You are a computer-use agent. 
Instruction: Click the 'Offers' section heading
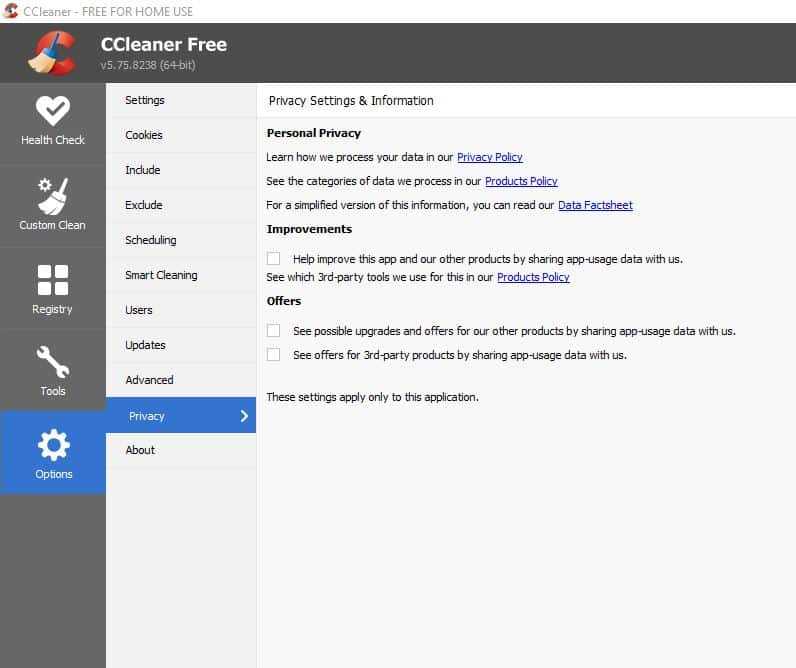[x=284, y=301]
